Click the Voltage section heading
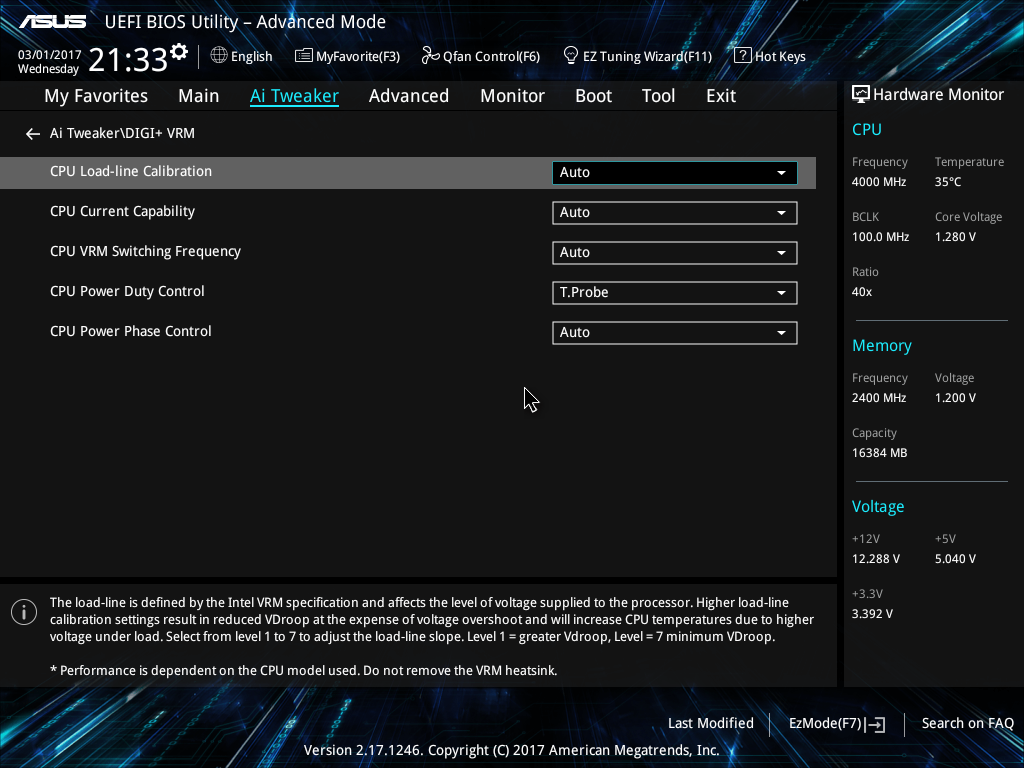 878,507
